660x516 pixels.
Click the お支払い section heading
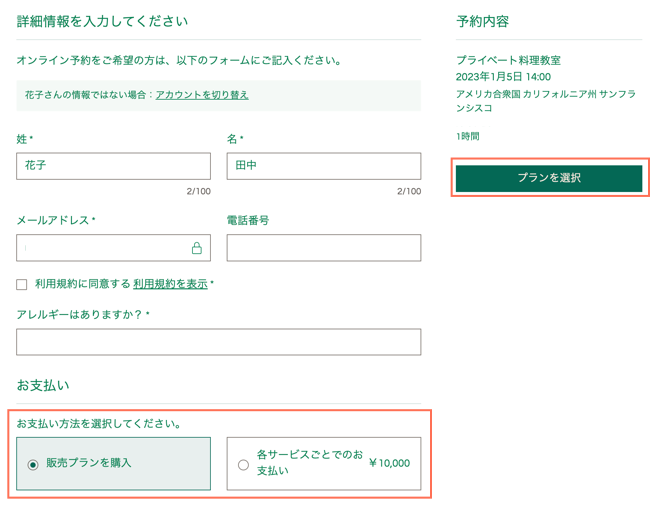43,385
